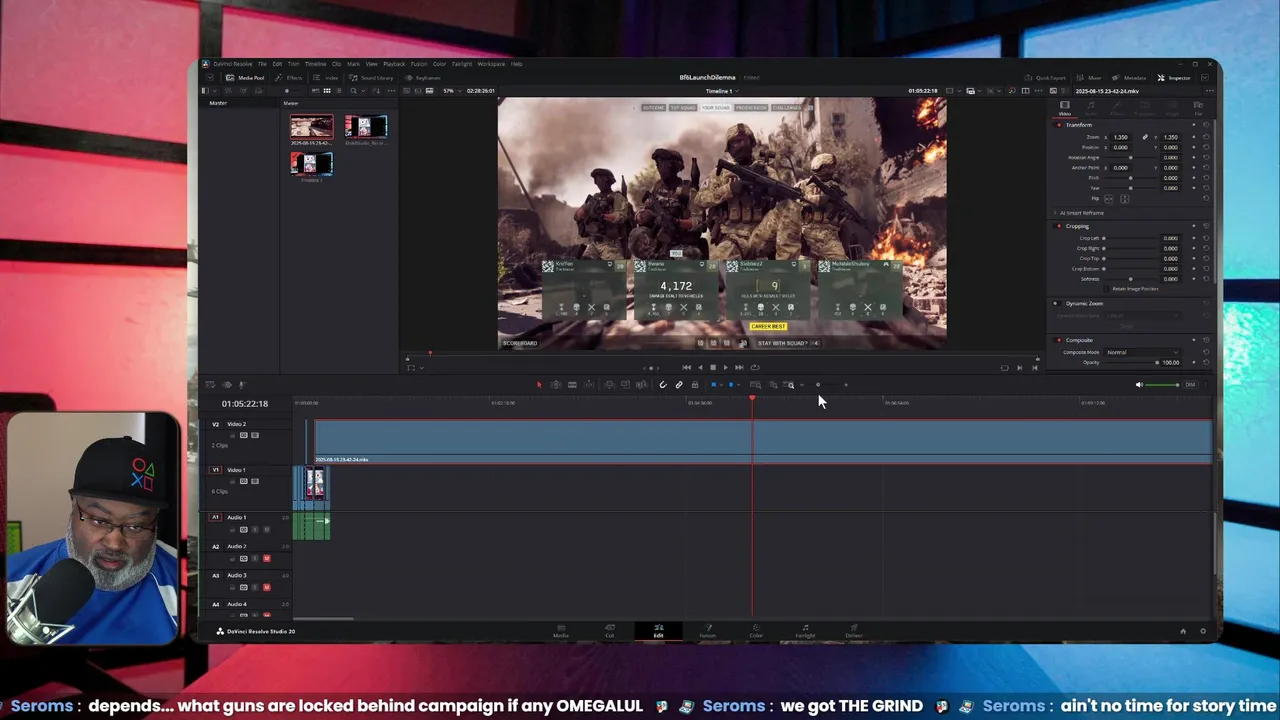The image size is (1280, 720).
Task: Mute the Audio 2 track
Action: pyautogui.click(x=266, y=558)
